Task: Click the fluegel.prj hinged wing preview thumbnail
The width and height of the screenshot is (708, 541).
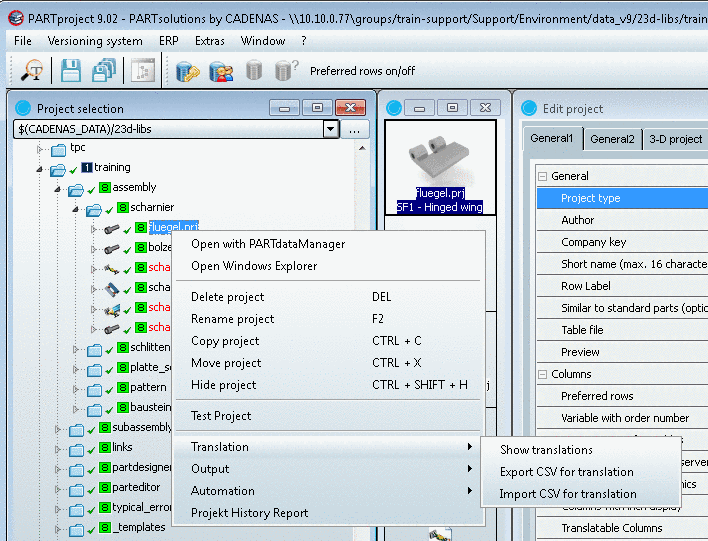Action: point(440,168)
